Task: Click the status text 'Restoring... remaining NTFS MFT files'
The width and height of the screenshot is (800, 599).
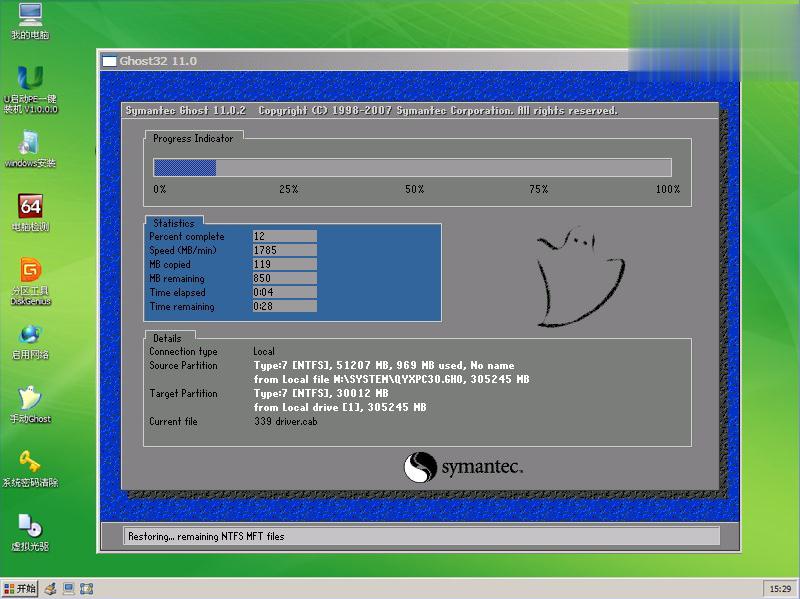Action: (206, 536)
